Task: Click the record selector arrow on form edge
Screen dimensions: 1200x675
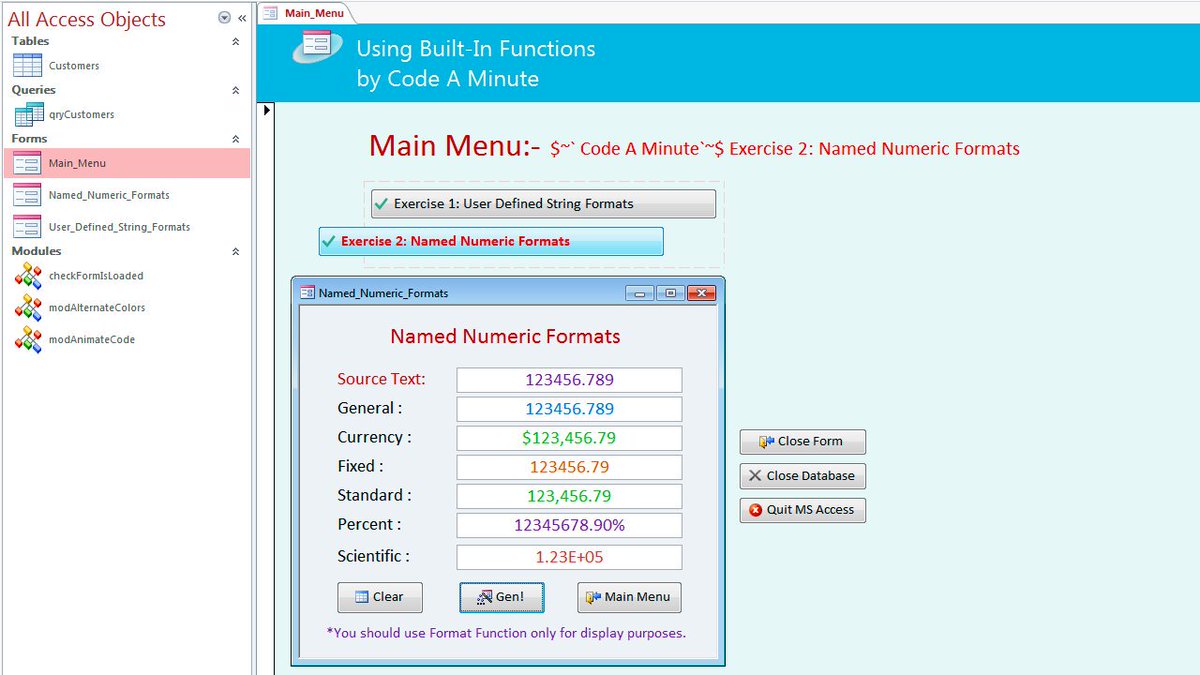Action: tap(266, 110)
